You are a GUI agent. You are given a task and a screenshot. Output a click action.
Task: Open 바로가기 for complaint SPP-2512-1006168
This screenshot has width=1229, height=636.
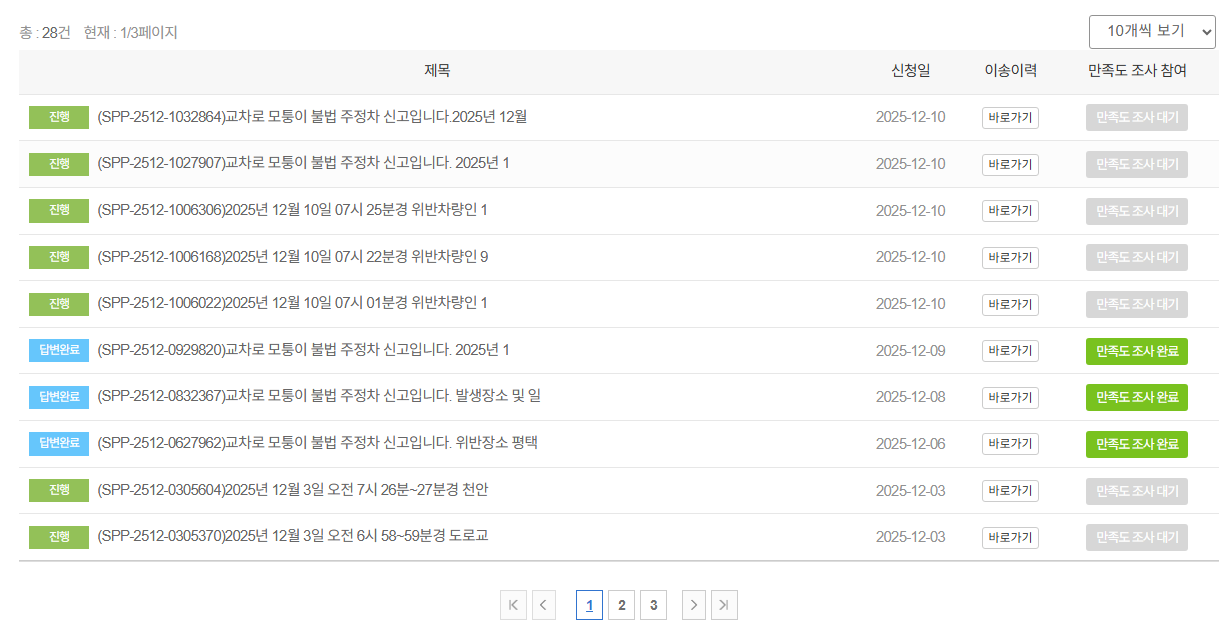pos(1009,257)
